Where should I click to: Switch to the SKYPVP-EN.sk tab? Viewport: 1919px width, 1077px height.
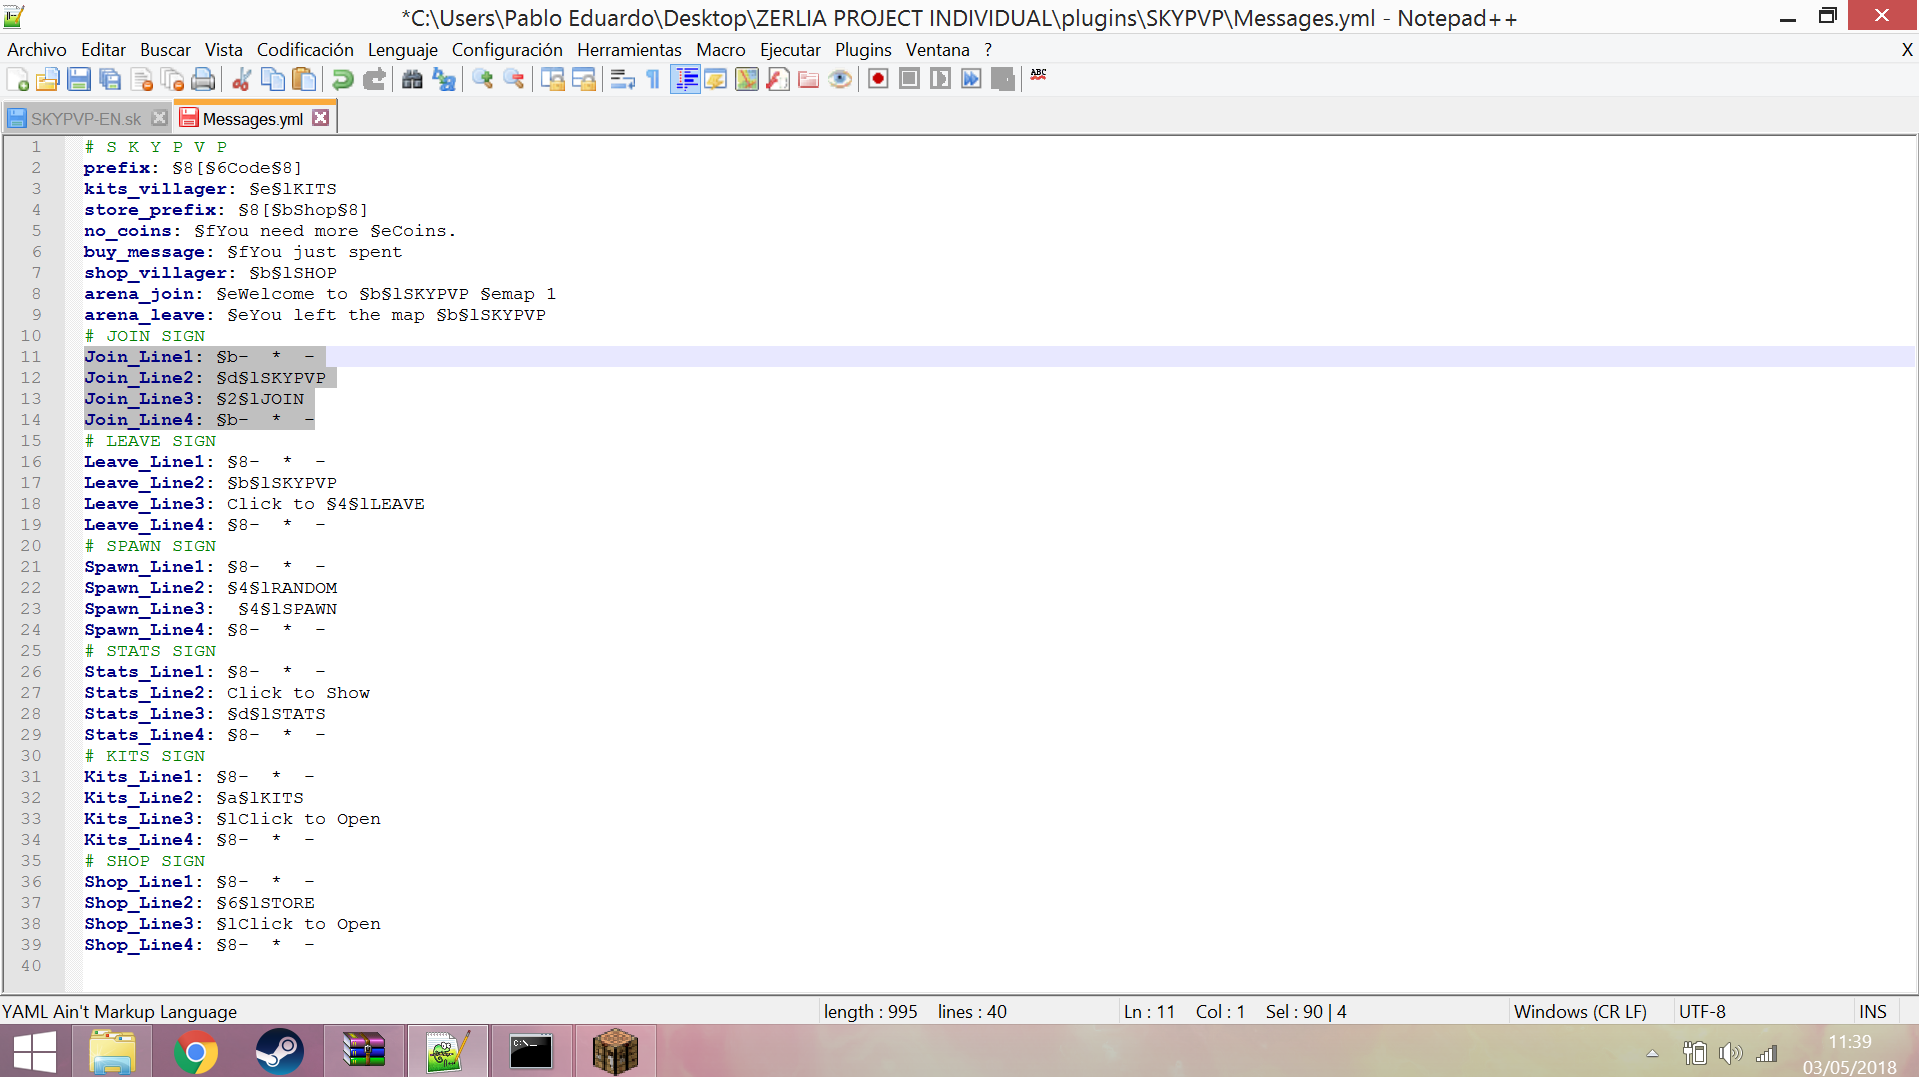(x=85, y=119)
